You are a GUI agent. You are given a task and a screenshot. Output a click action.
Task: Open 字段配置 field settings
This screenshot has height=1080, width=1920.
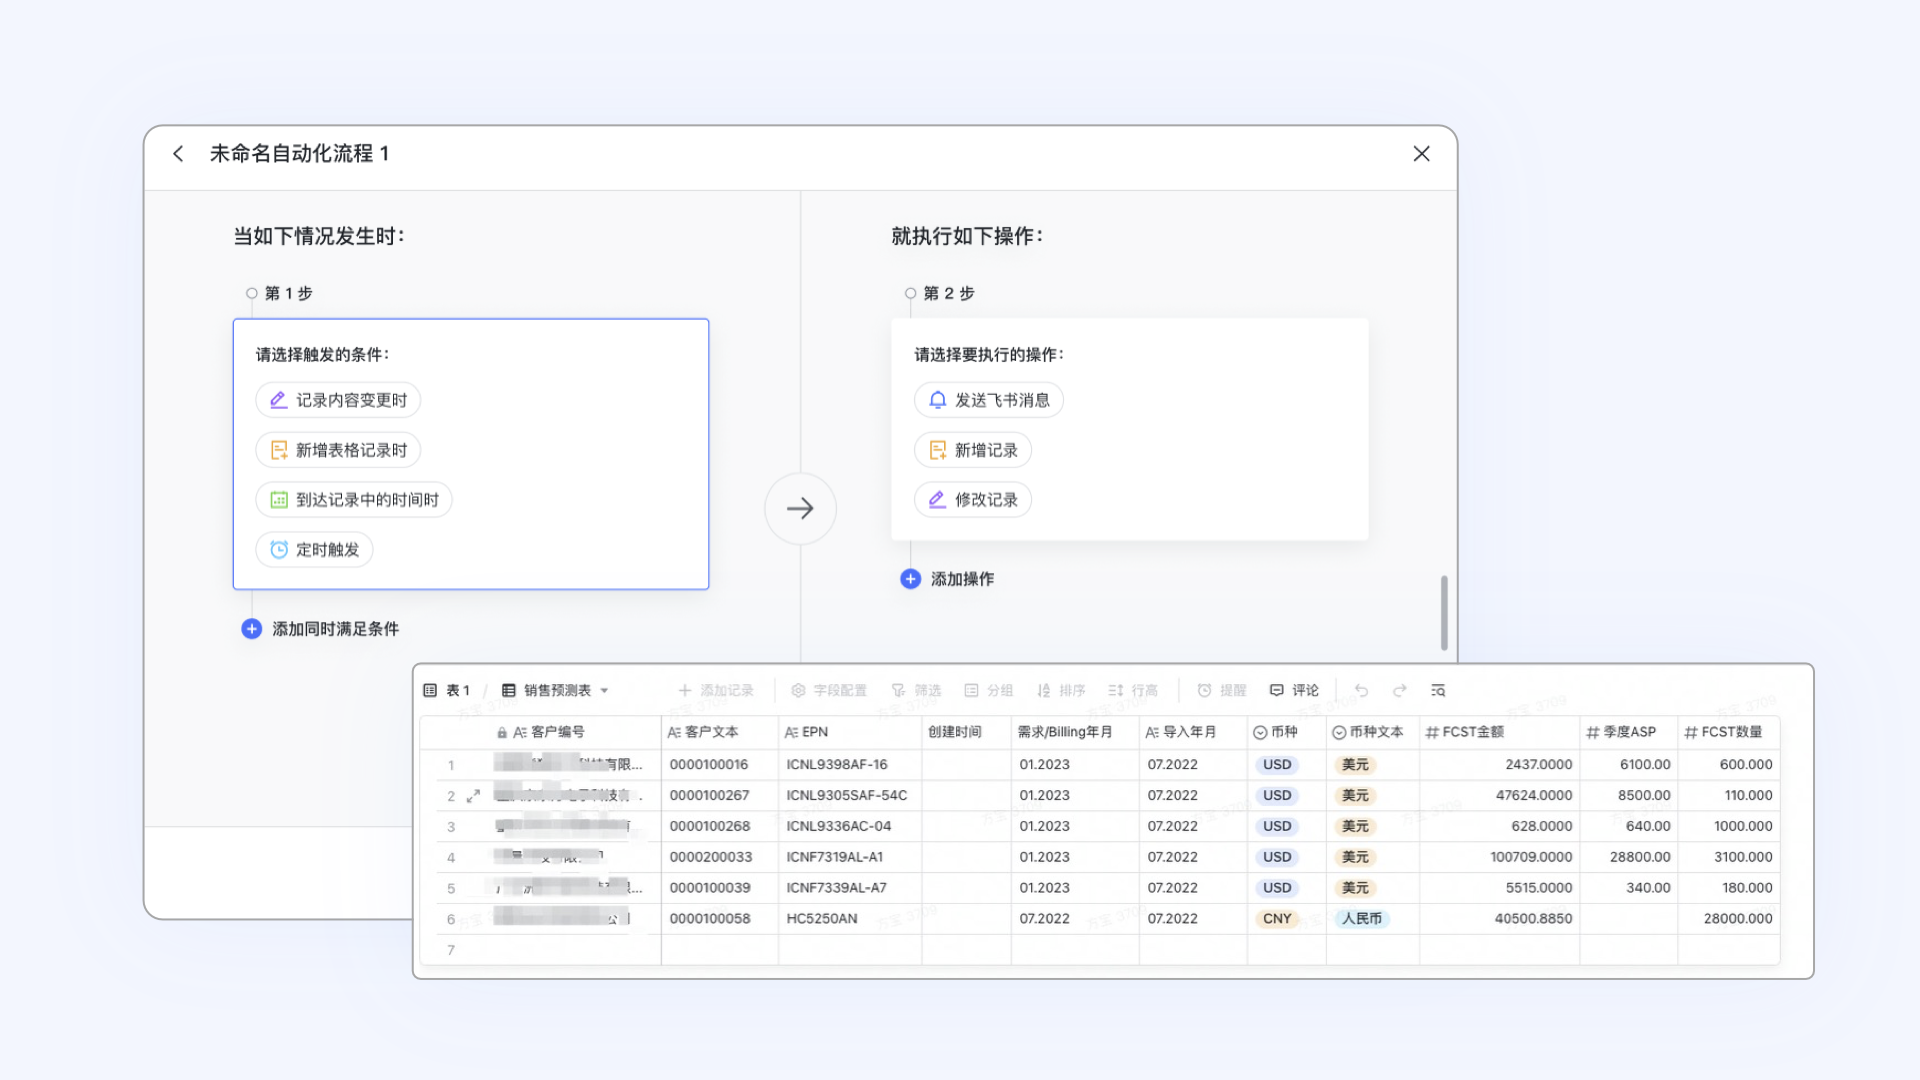(829, 690)
